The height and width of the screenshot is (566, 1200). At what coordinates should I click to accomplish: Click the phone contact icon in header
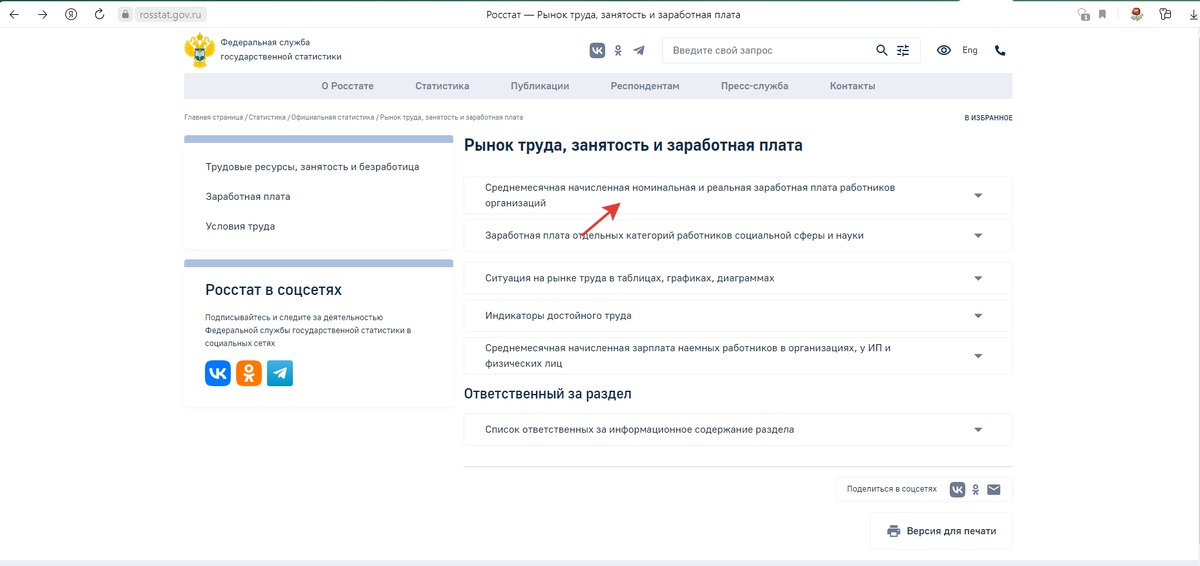point(1000,50)
